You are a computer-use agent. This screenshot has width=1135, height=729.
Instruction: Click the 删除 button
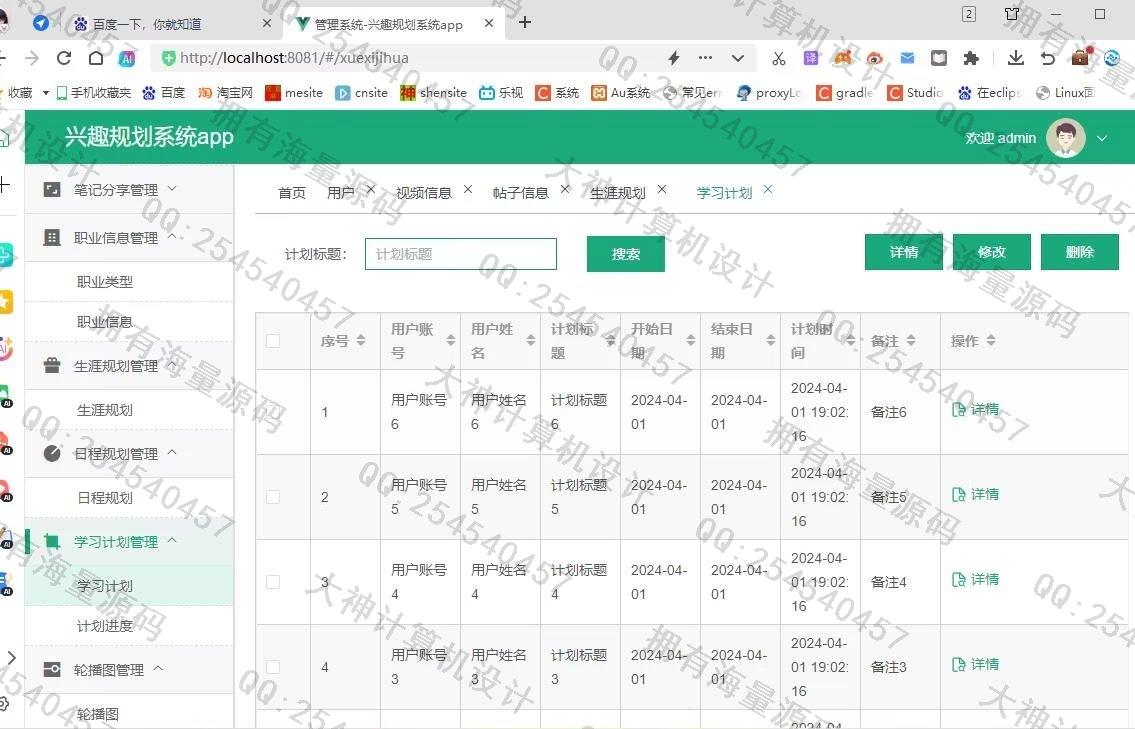1079,252
